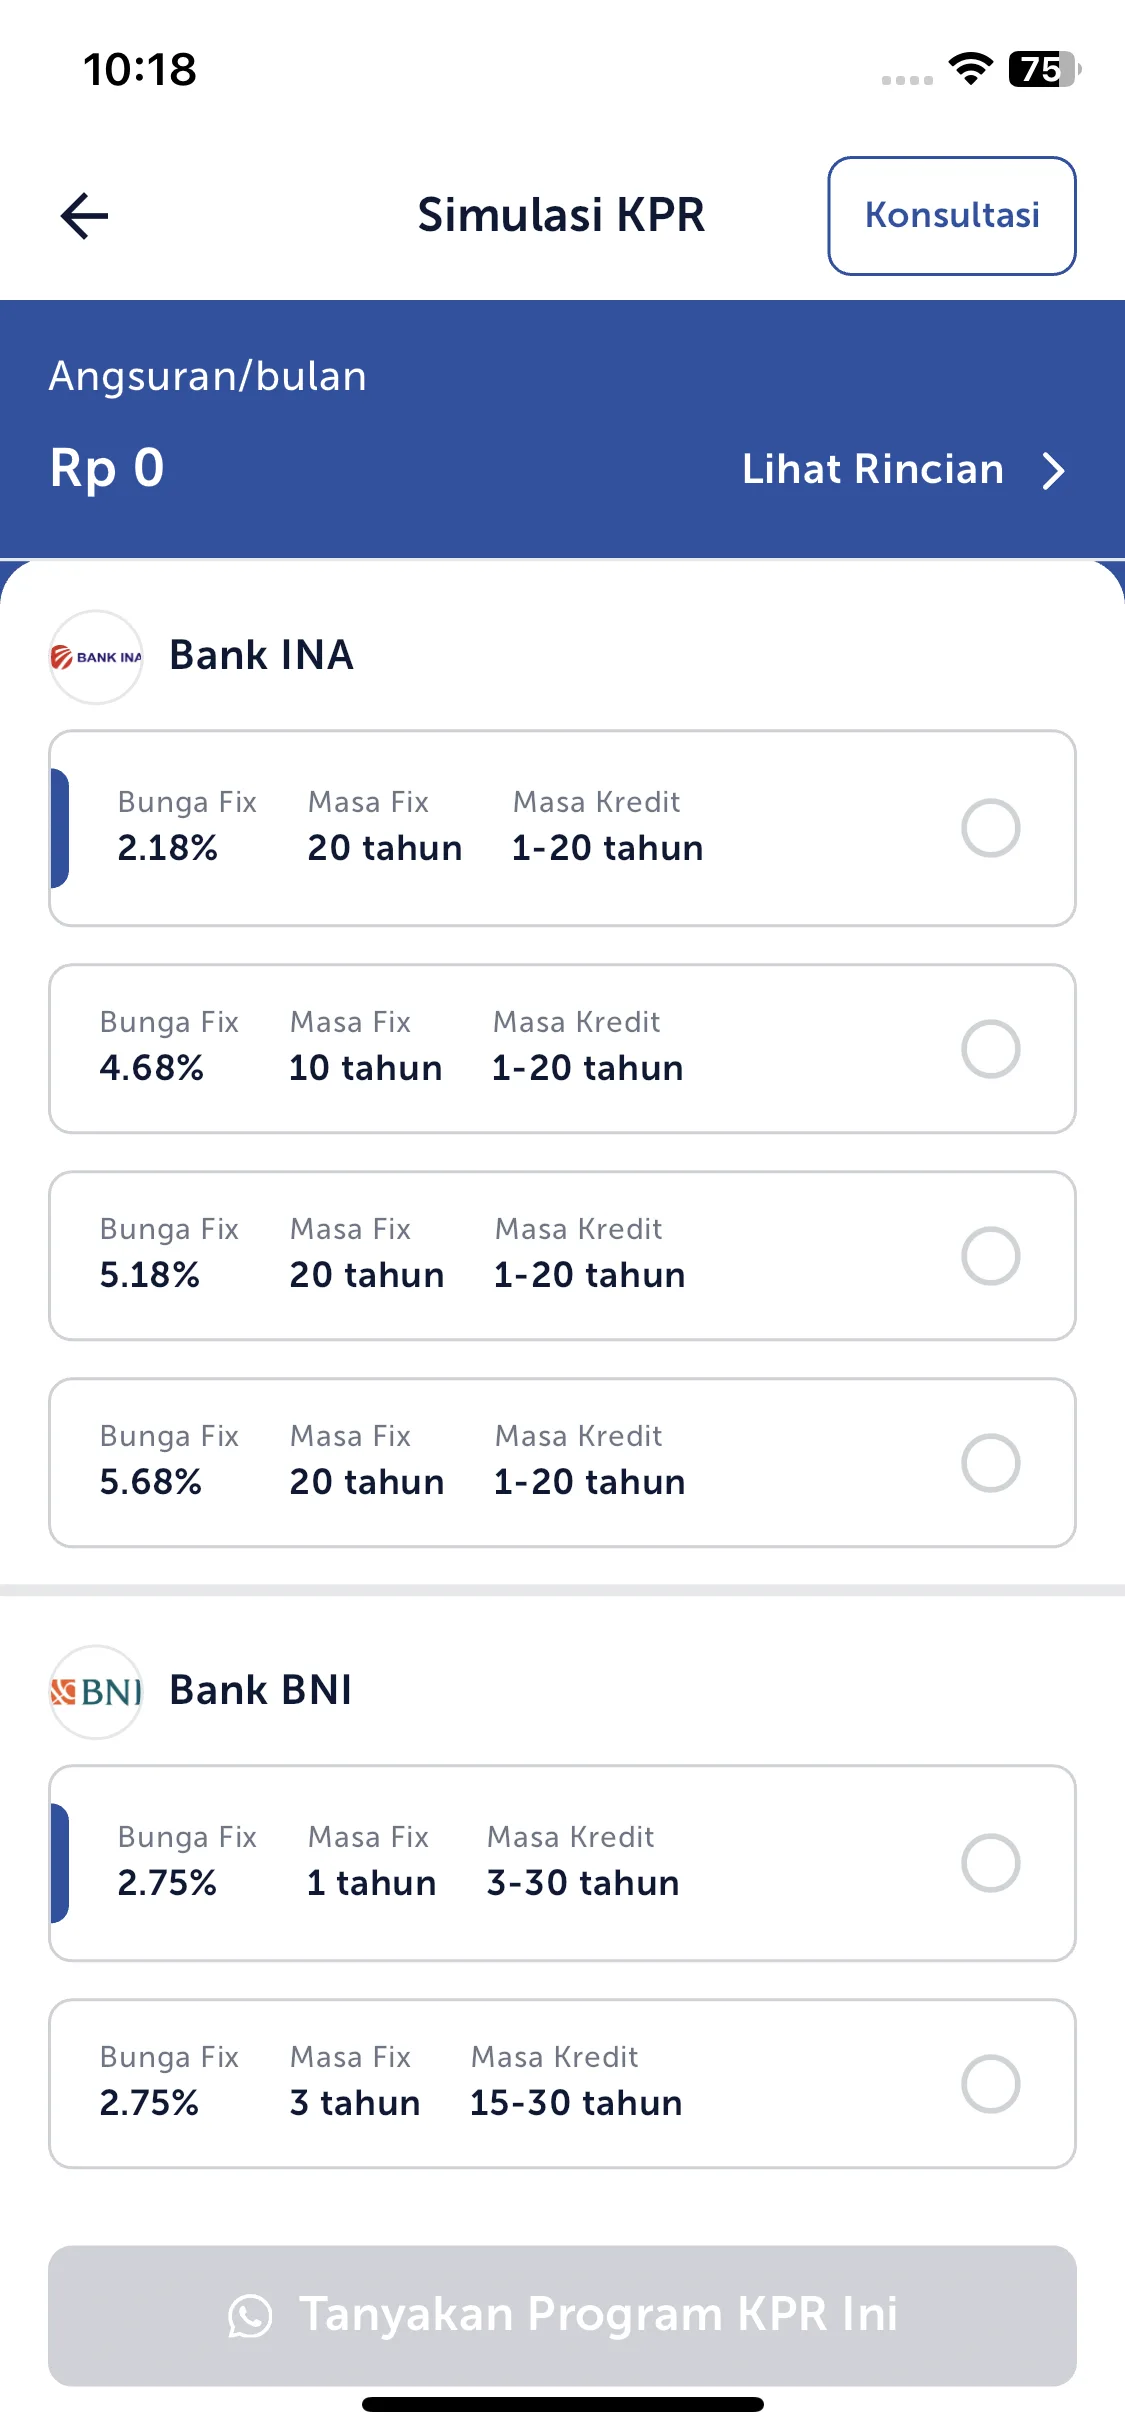Viewport: 1125px width, 2436px height.
Task: Tap the 10 tahun Masa Fix card
Action: point(562,1049)
